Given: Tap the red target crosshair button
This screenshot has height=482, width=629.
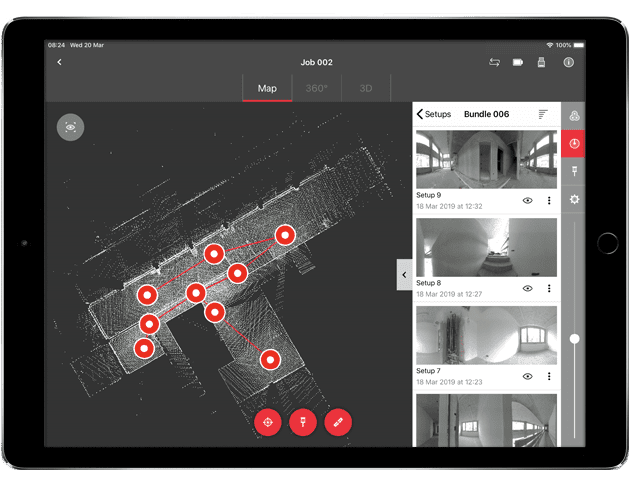Looking at the screenshot, I should pos(268,422).
